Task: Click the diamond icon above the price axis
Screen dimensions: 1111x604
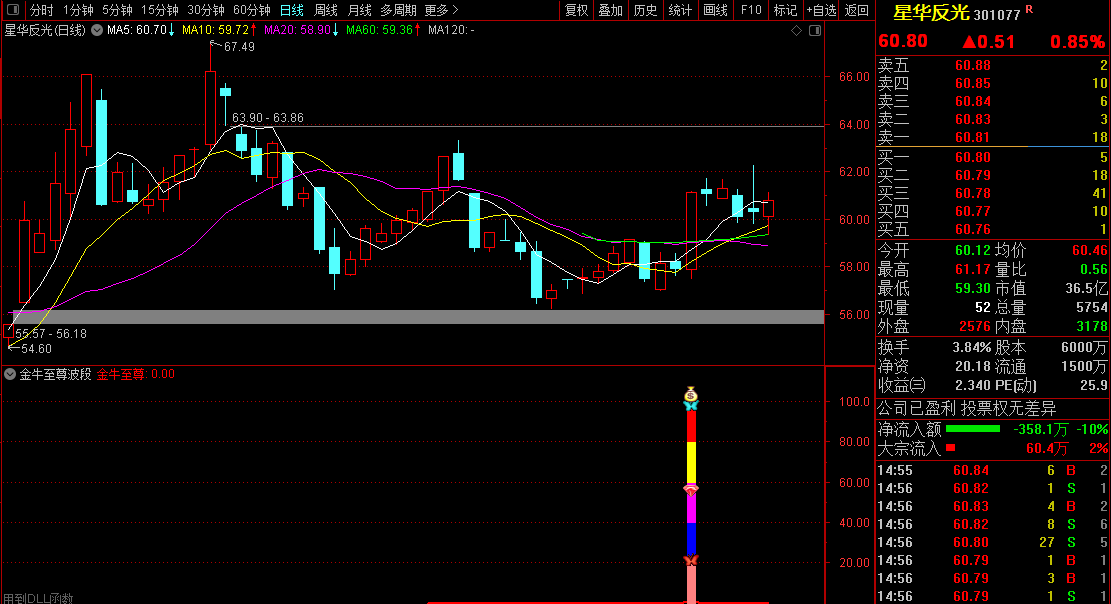Action: 796,30
